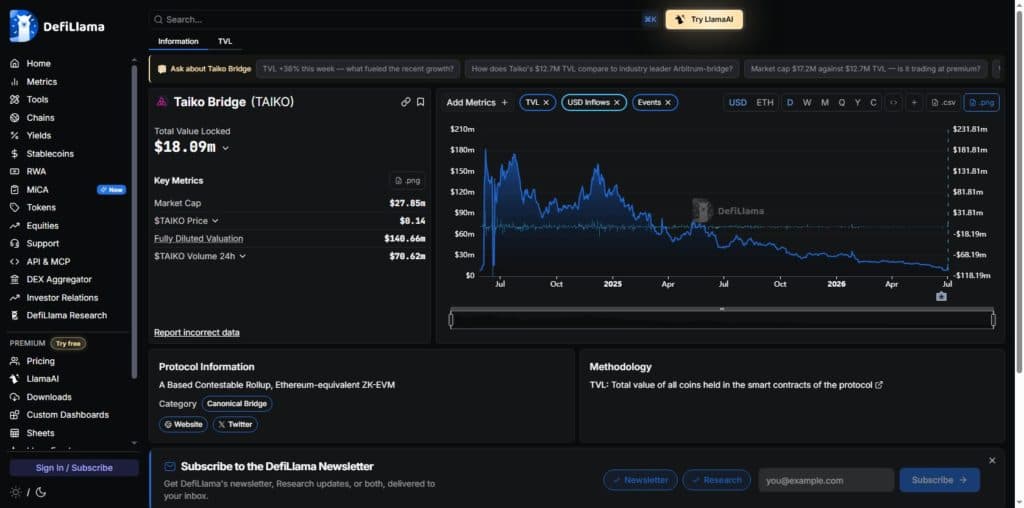Click right handle of chart range slider
Image resolution: width=1024 pixels, height=508 pixels.
pyautogui.click(x=993, y=320)
